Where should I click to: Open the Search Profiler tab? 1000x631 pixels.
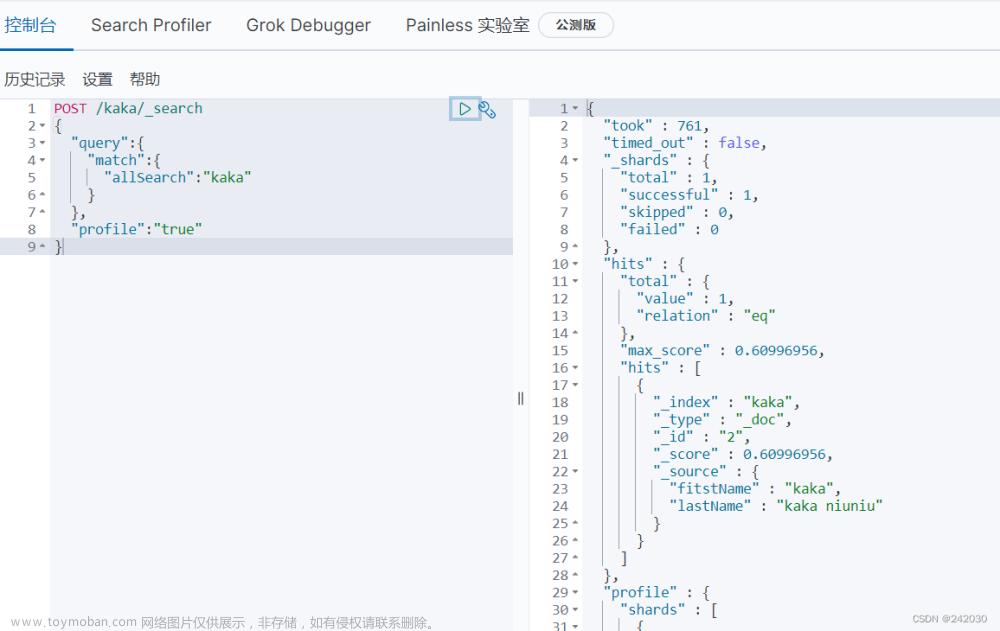tap(151, 26)
